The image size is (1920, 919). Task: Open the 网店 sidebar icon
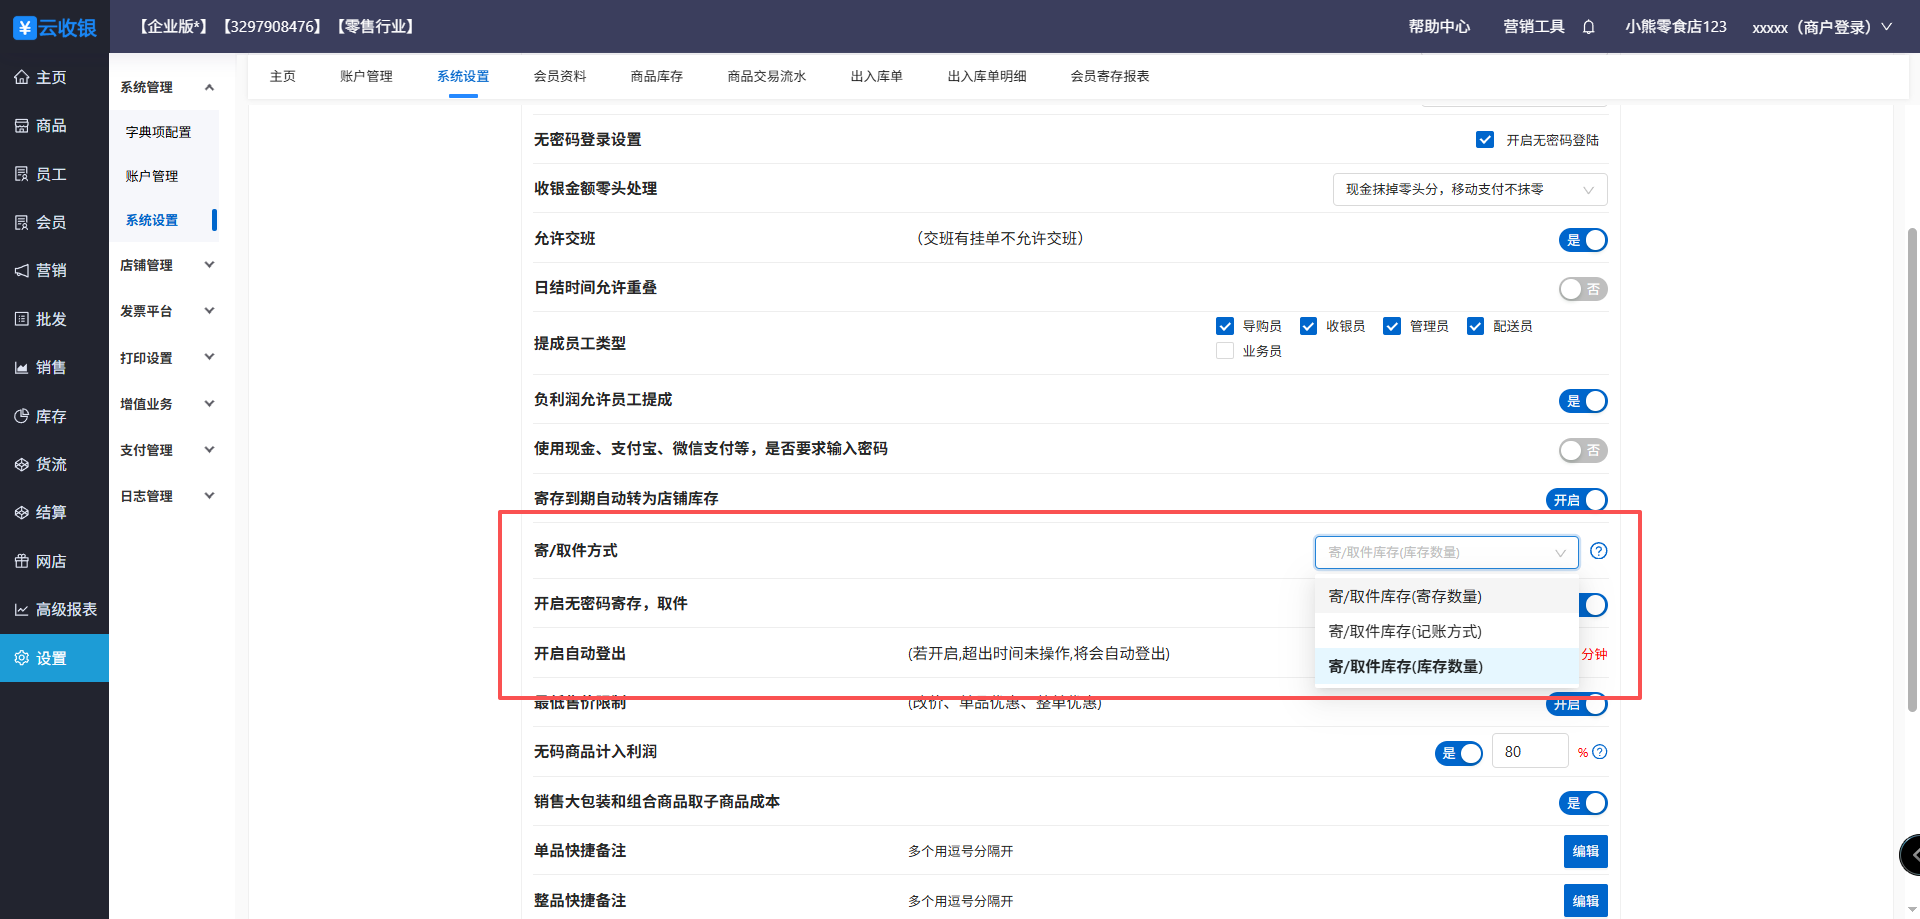point(22,562)
